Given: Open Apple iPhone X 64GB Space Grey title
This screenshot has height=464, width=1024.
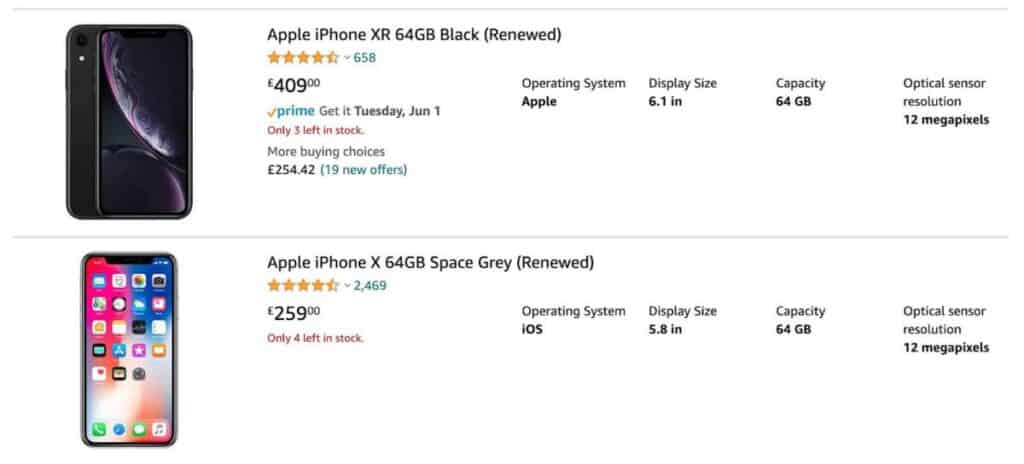Looking at the screenshot, I should (x=430, y=263).
